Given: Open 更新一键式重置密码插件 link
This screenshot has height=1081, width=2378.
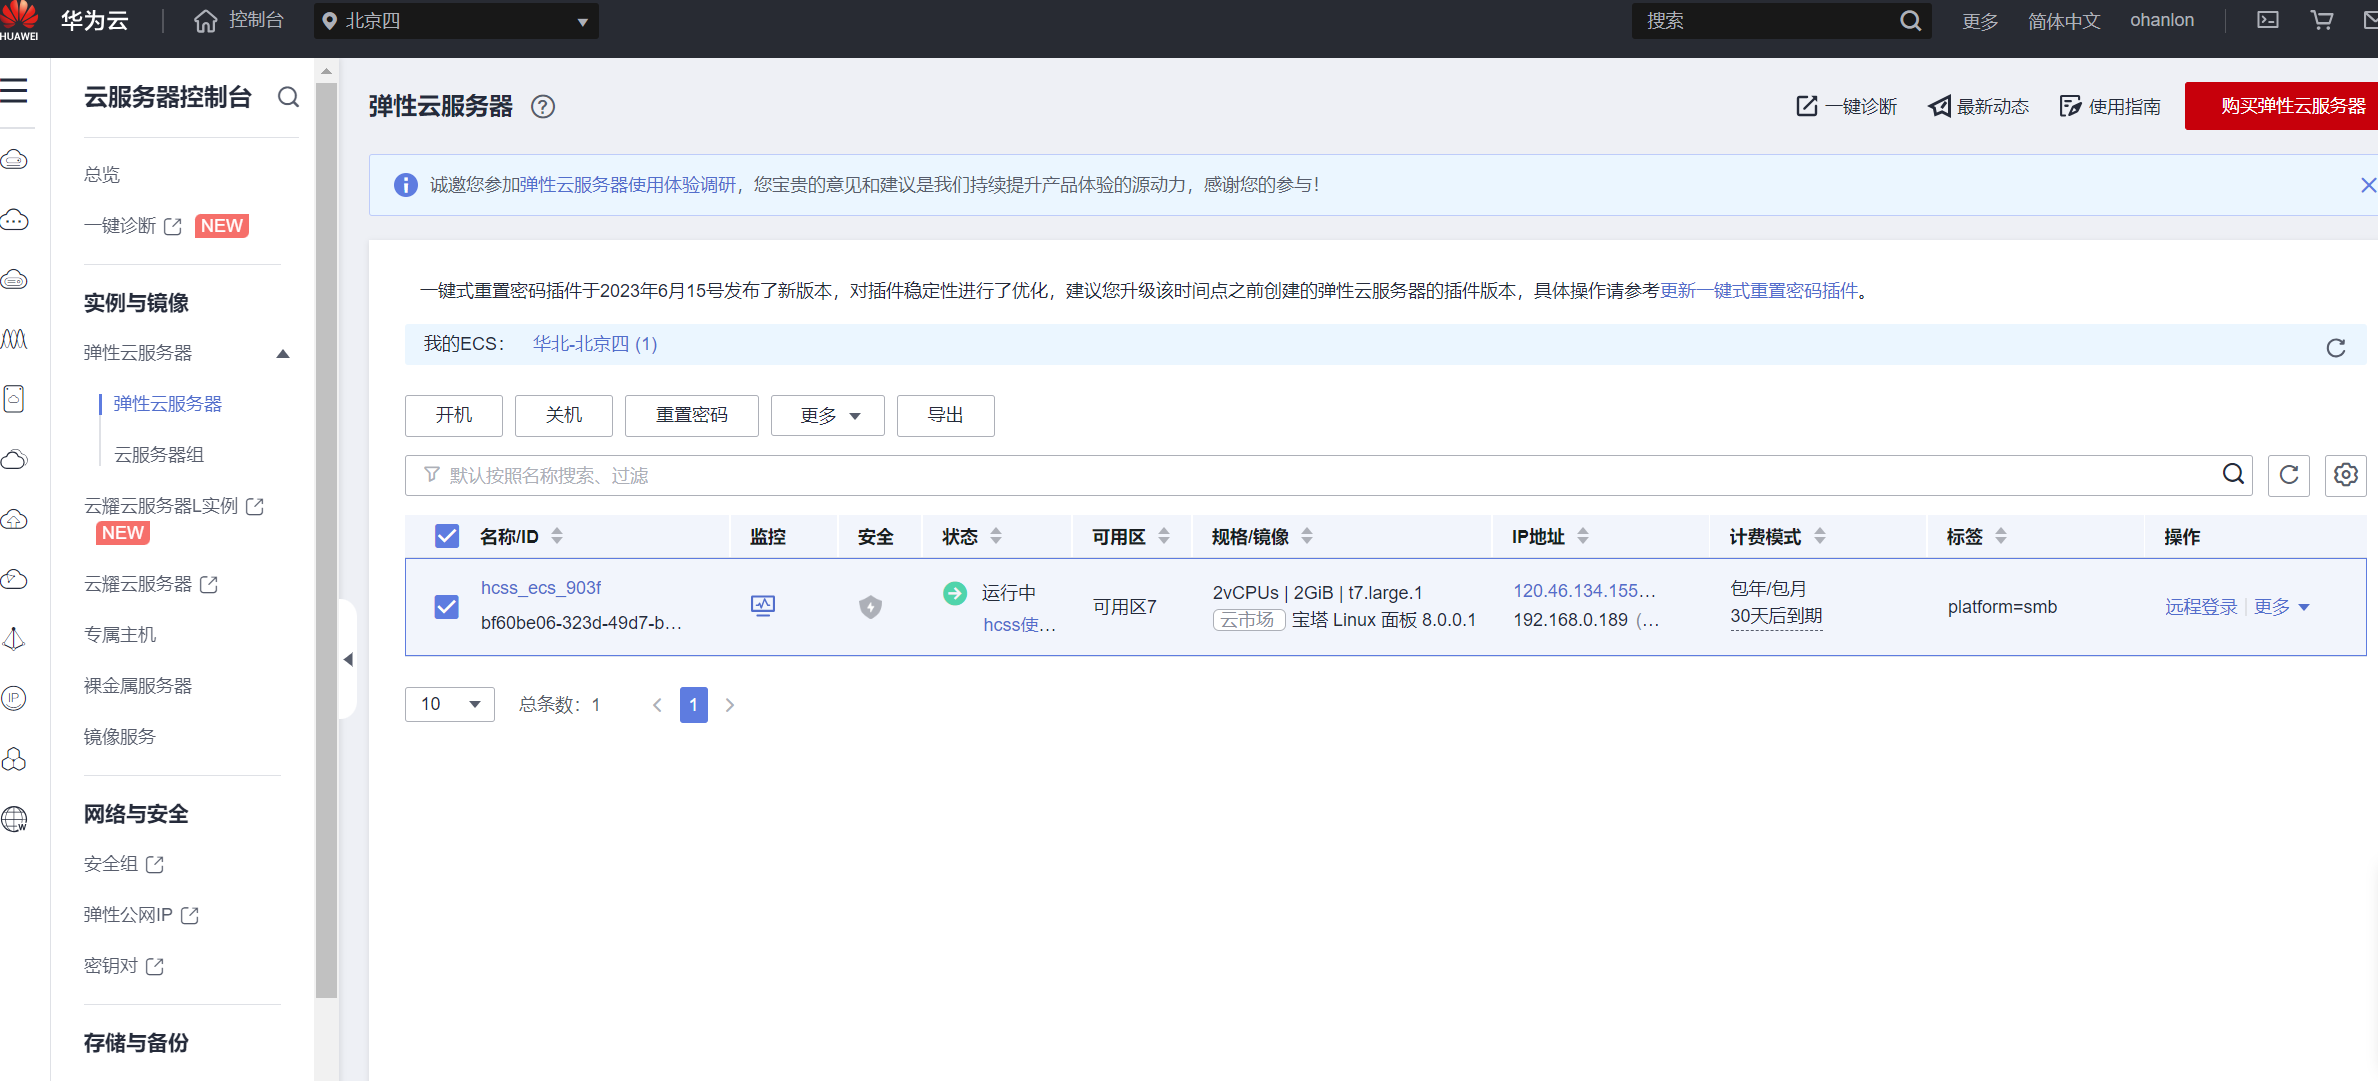Looking at the screenshot, I should pyautogui.click(x=1759, y=291).
